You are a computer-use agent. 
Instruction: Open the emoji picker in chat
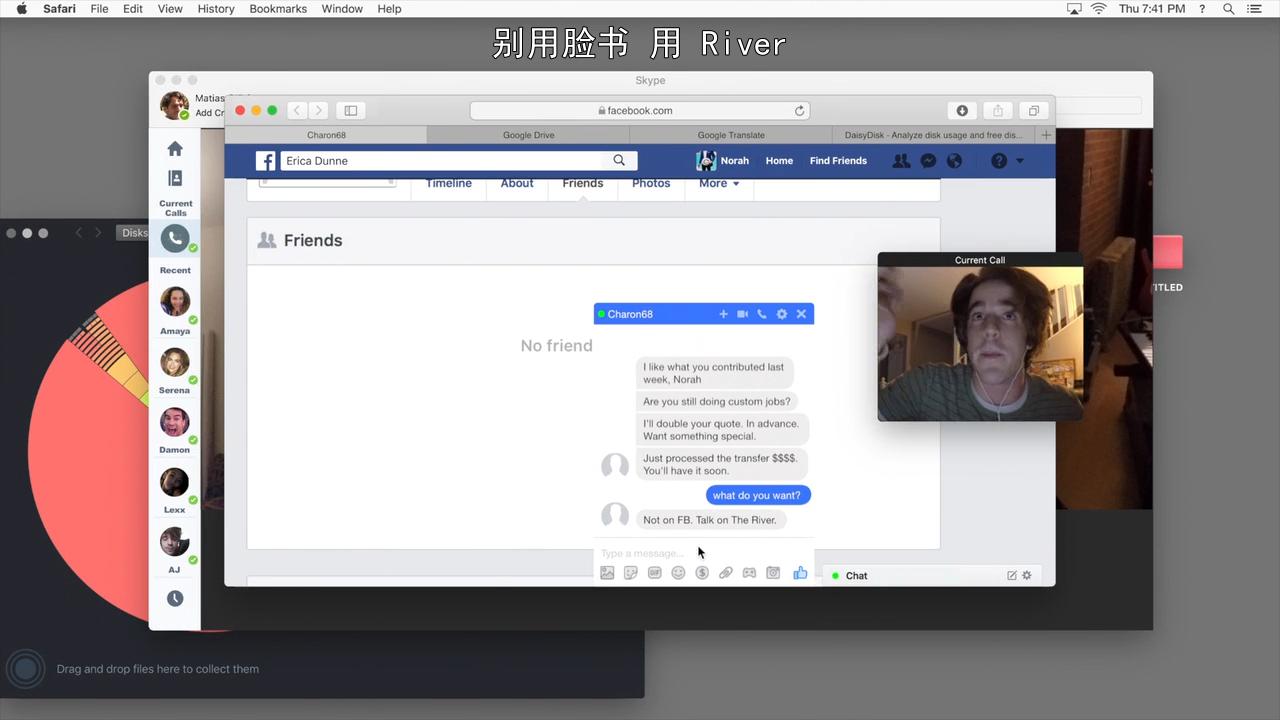678,573
